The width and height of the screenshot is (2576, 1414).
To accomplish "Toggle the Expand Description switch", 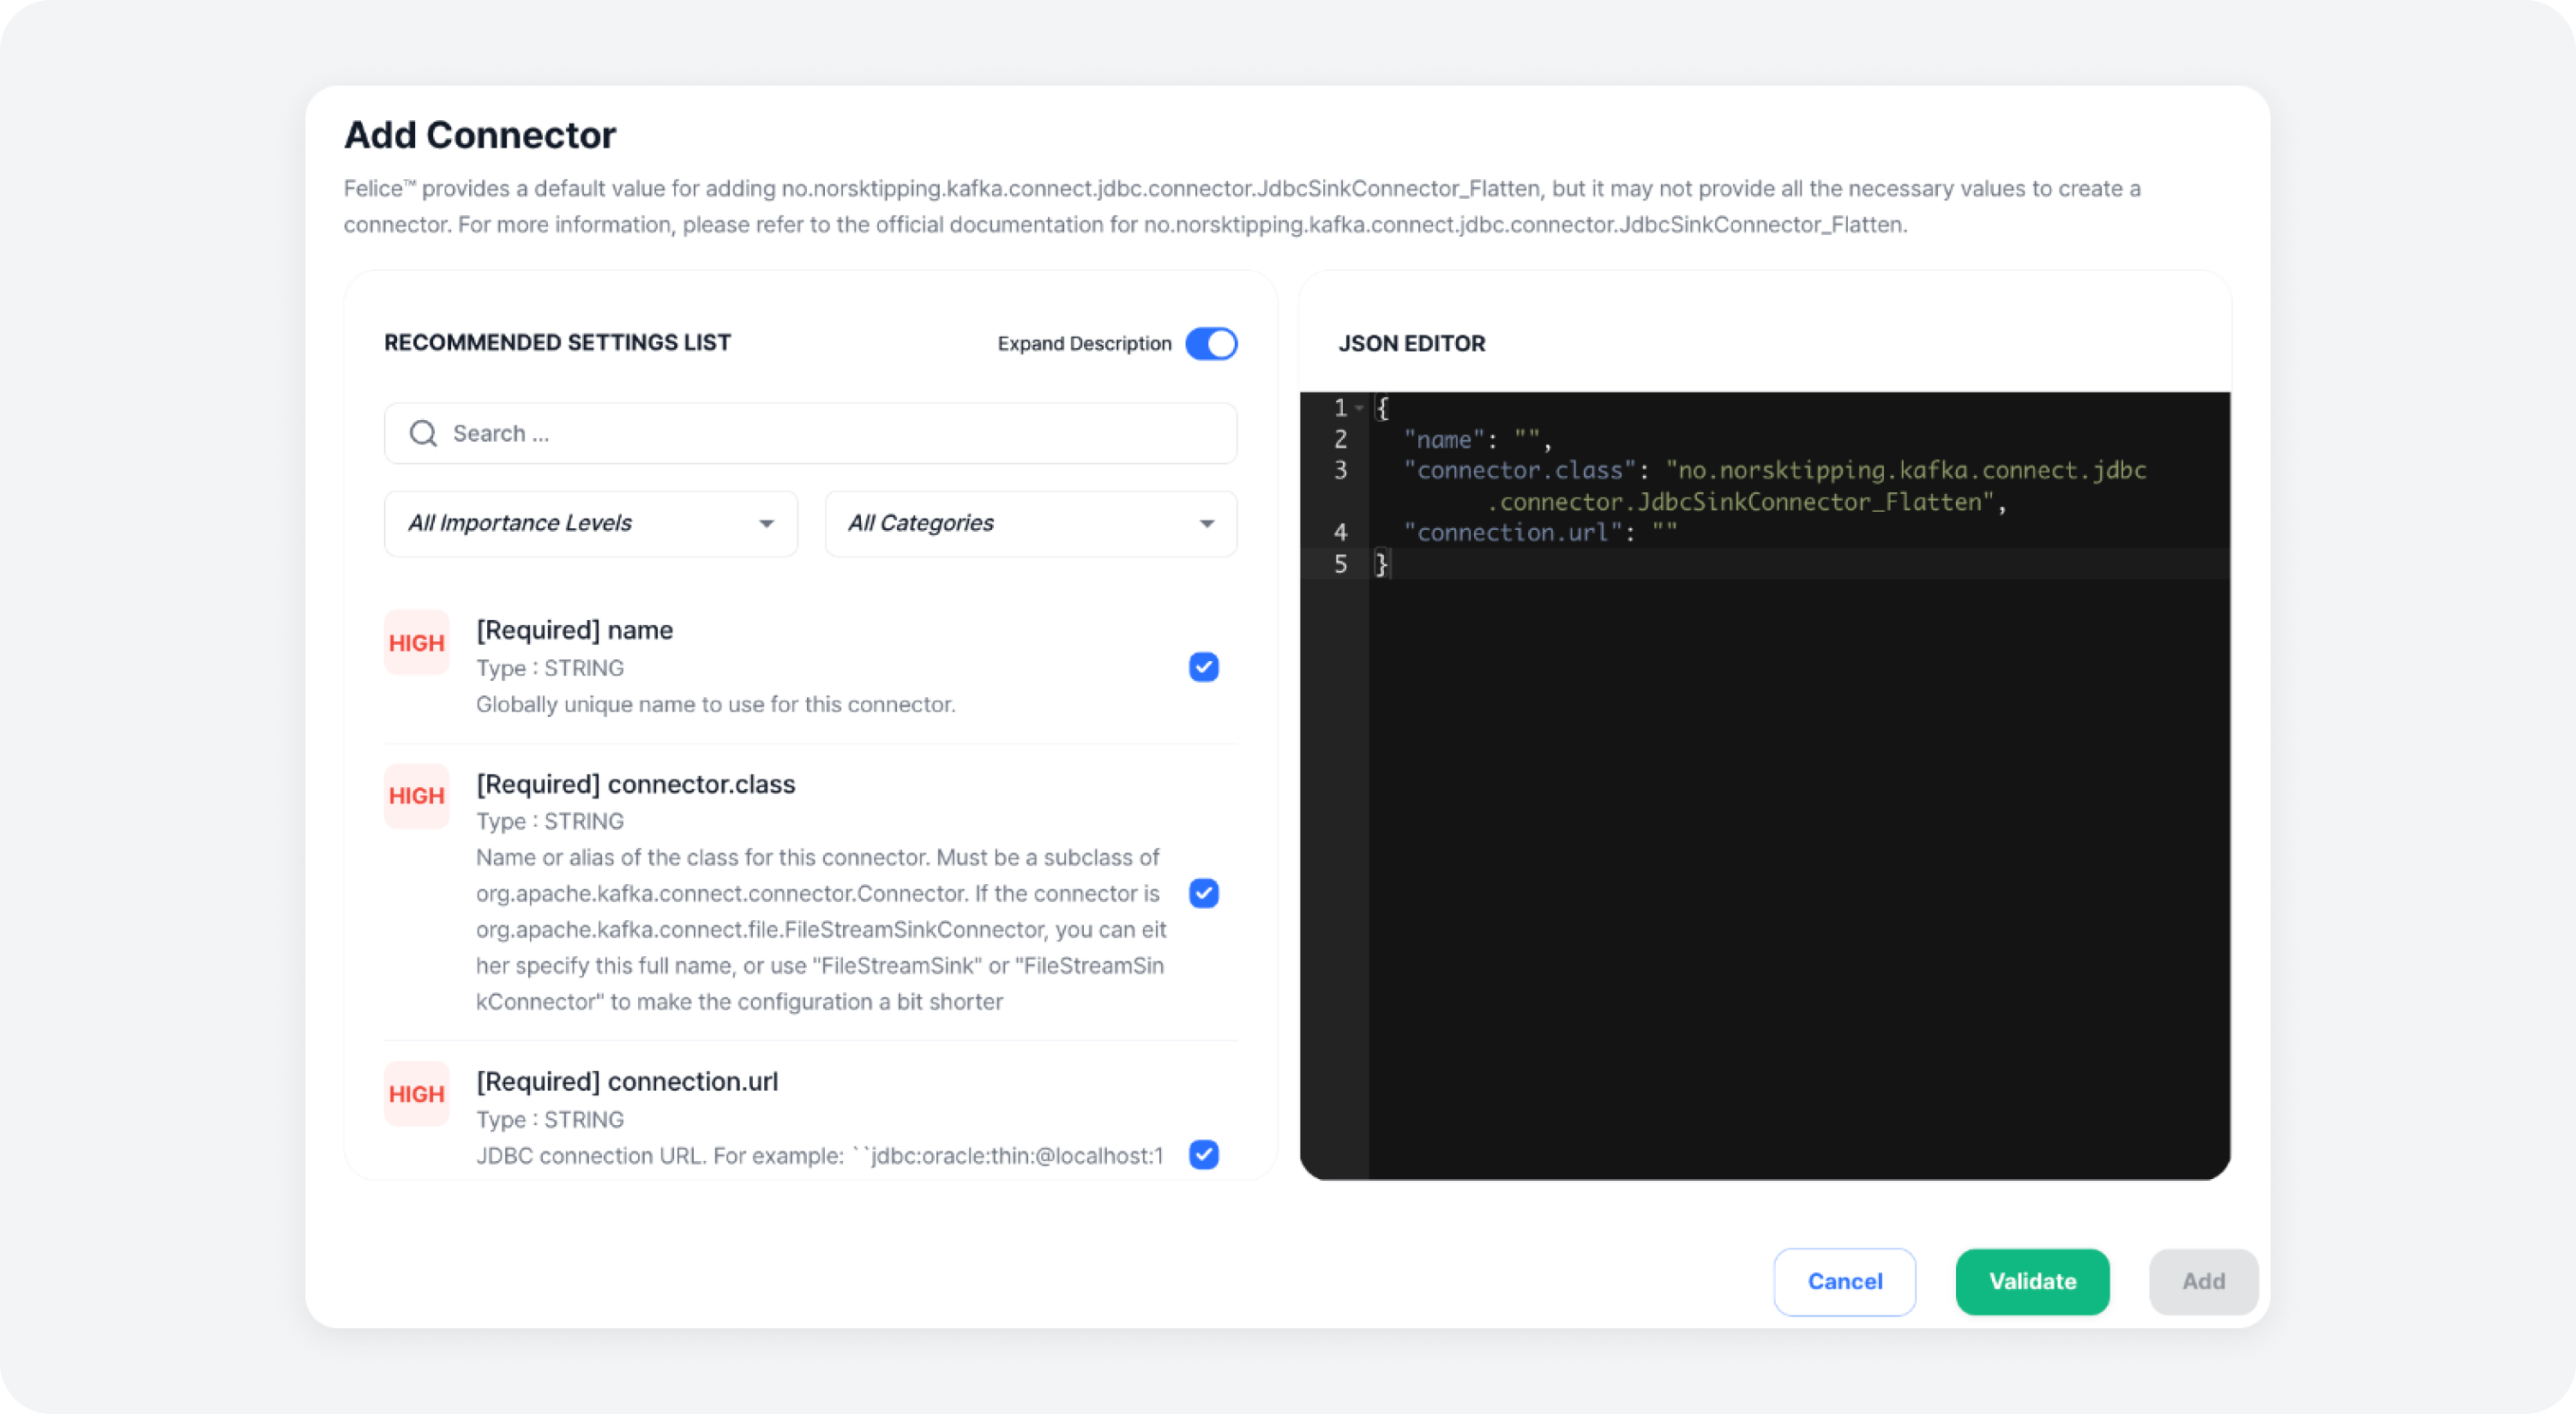I will 1211,343.
